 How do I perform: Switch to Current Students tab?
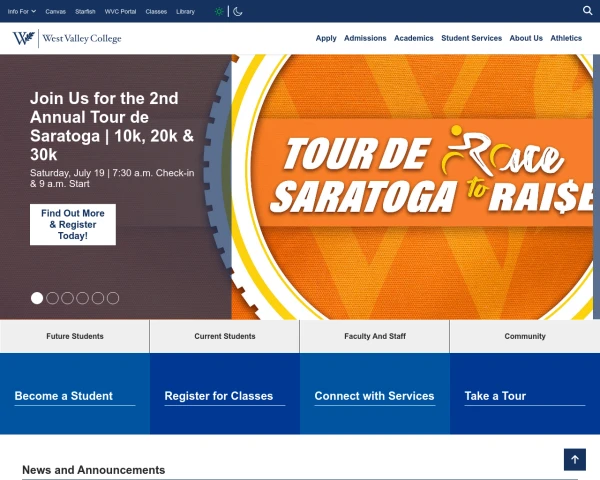tap(225, 336)
